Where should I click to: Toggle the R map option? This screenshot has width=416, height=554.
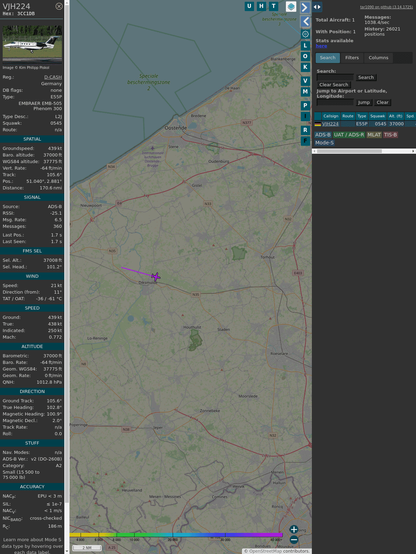305,130
